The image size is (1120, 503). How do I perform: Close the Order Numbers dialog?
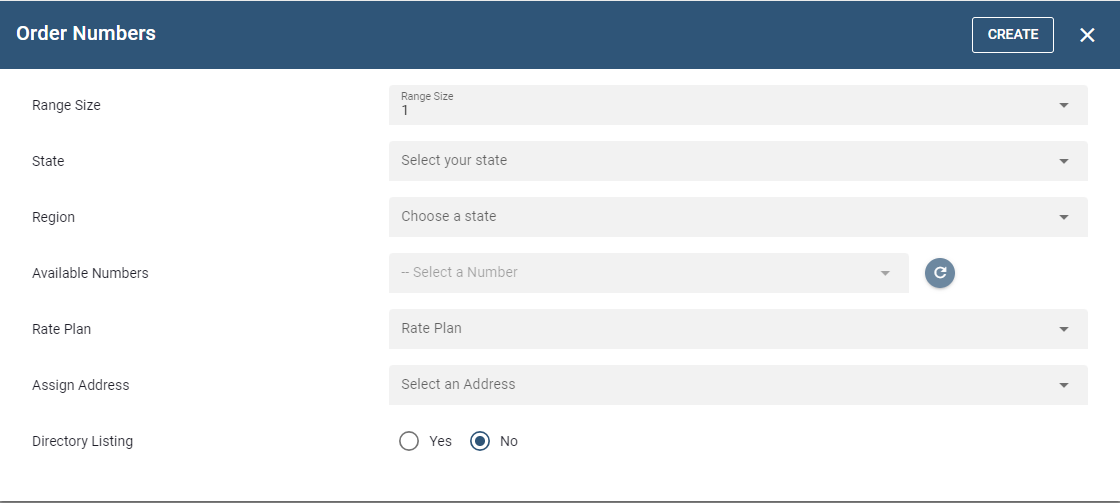click(x=1088, y=35)
